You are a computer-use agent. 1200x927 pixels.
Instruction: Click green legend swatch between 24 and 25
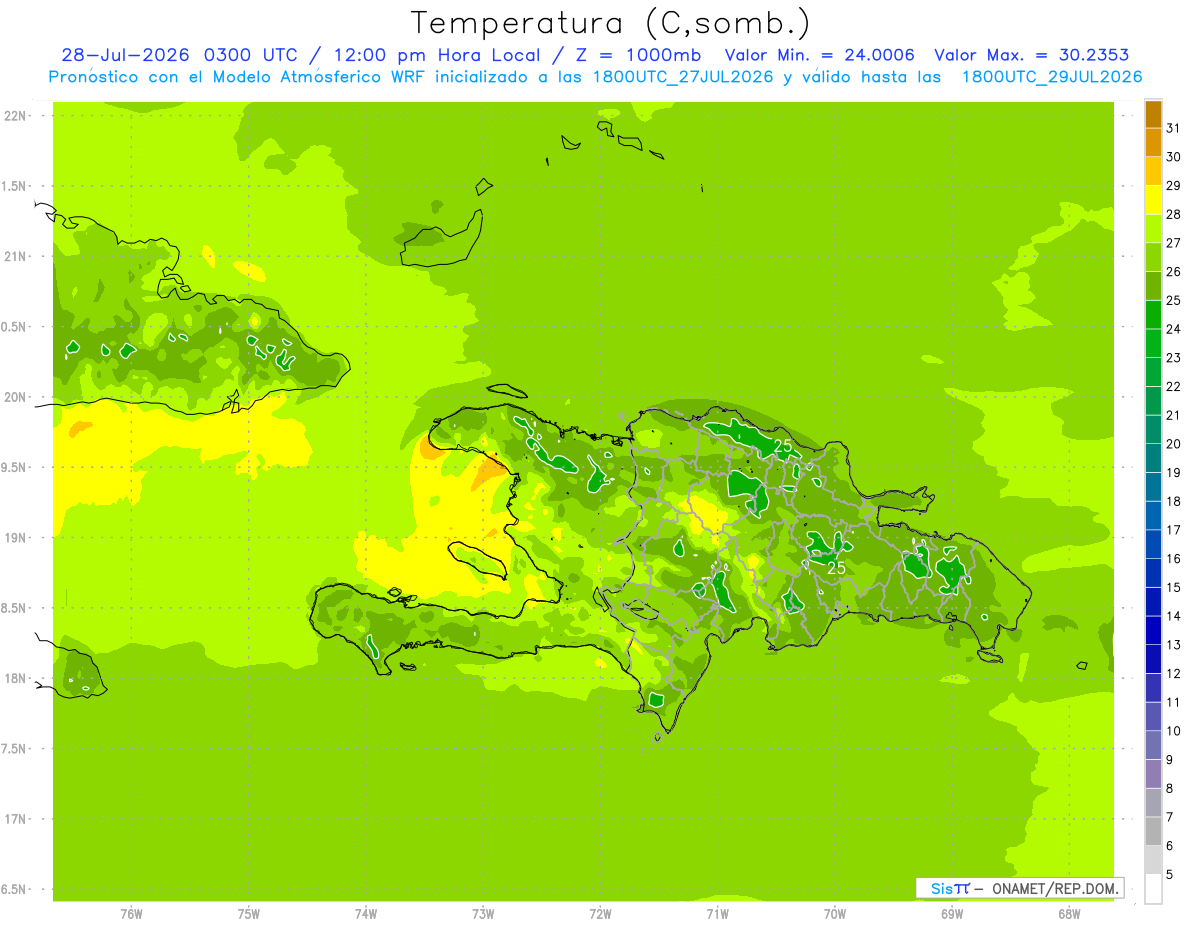[x=1153, y=315]
